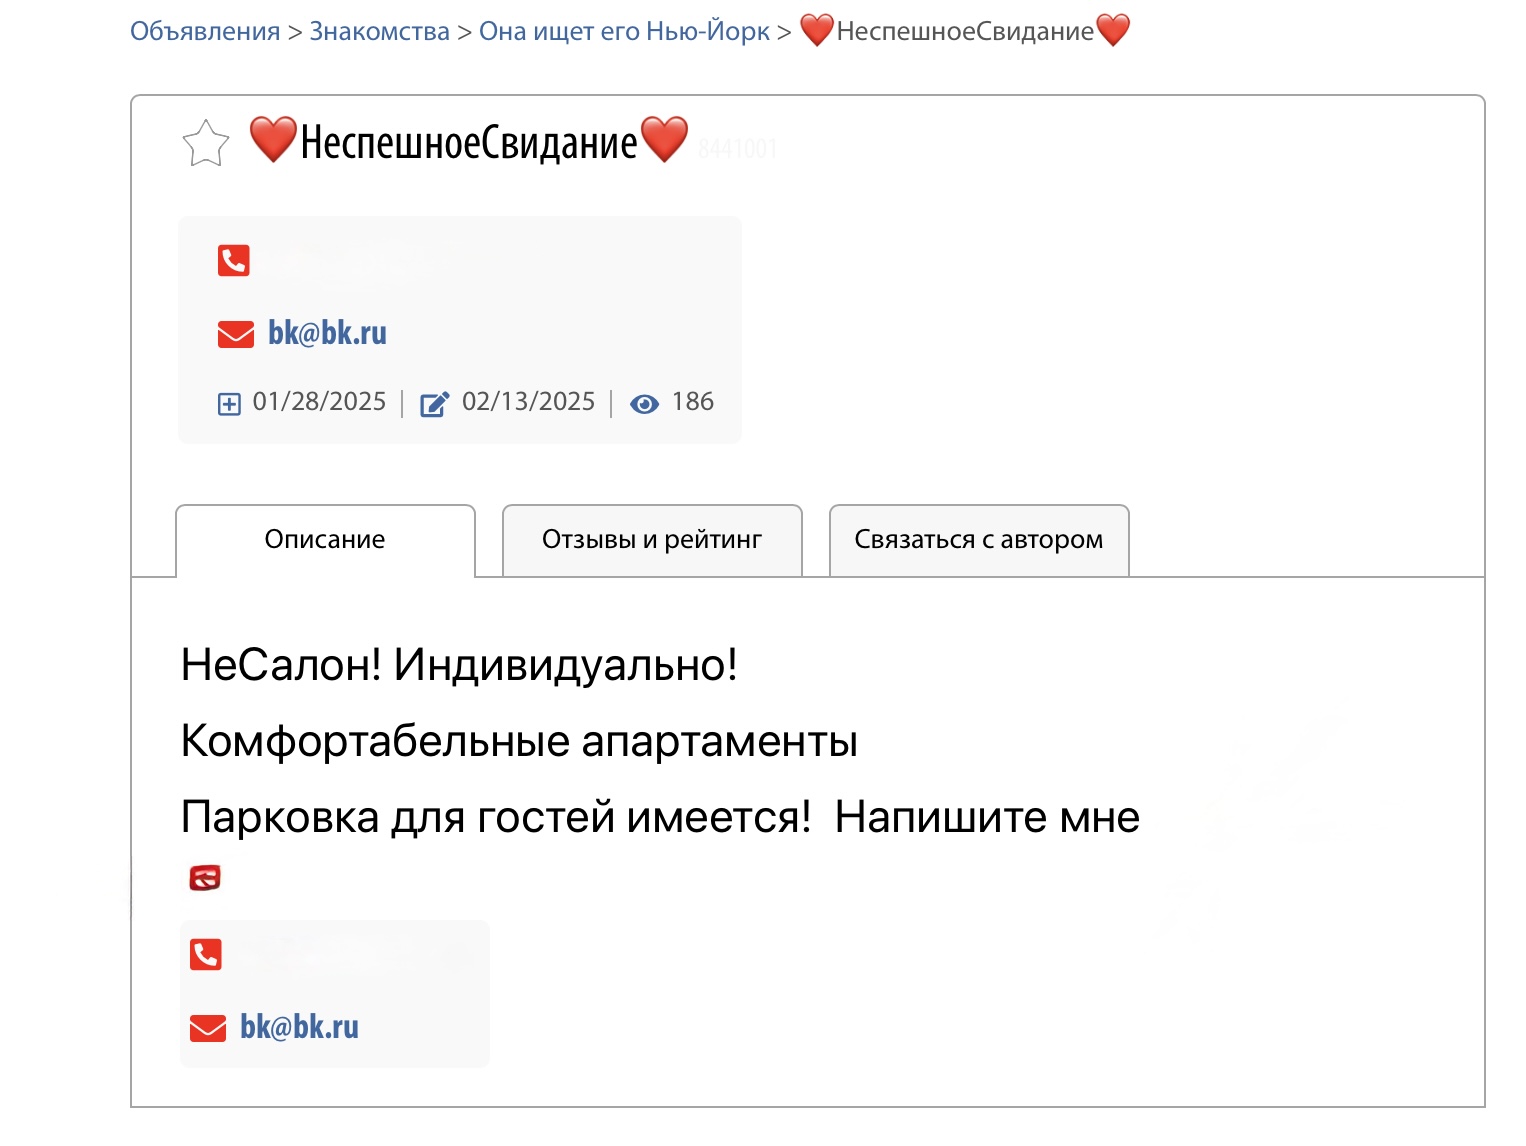Switch to the Отзывы и рейтинг tab

(x=652, y=540)
